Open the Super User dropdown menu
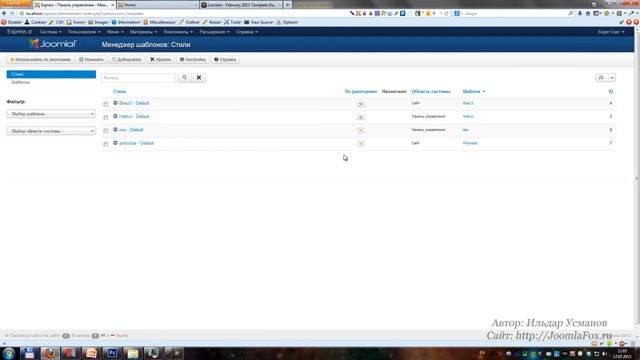The width and height of the screenshot is (640, 360). [x=611, y=32]
